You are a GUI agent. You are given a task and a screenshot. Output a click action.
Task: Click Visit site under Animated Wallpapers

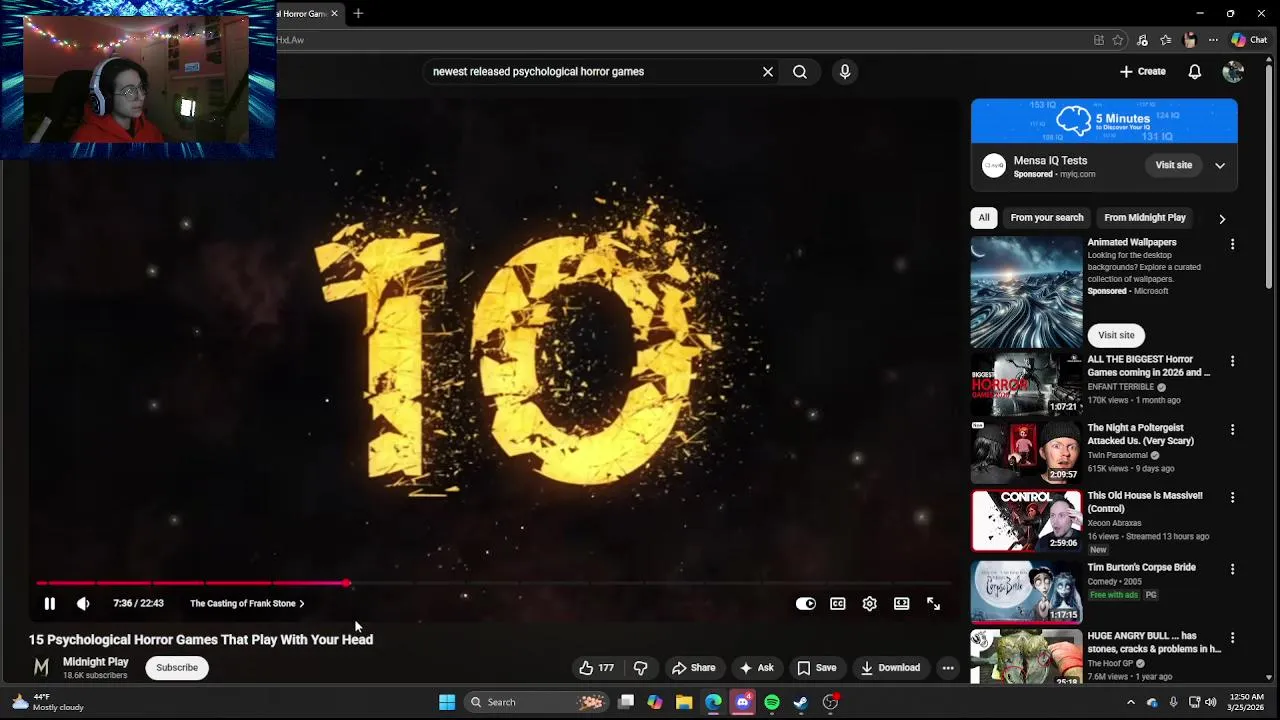[1116, 335]
